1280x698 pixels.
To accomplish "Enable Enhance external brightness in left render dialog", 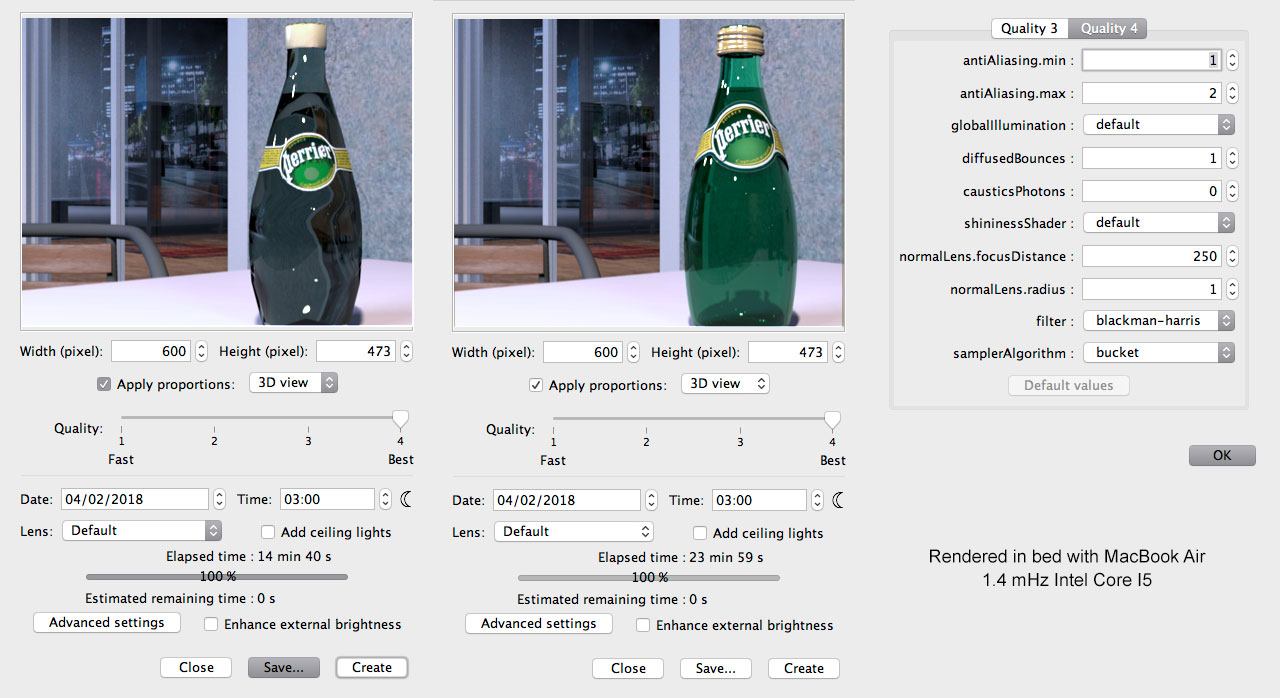I will 211,624.
